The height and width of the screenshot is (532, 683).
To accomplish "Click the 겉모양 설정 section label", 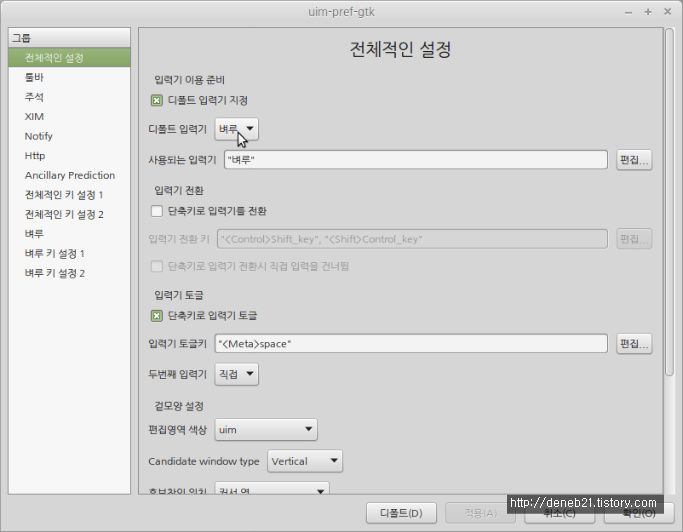I will coord(179,406).
